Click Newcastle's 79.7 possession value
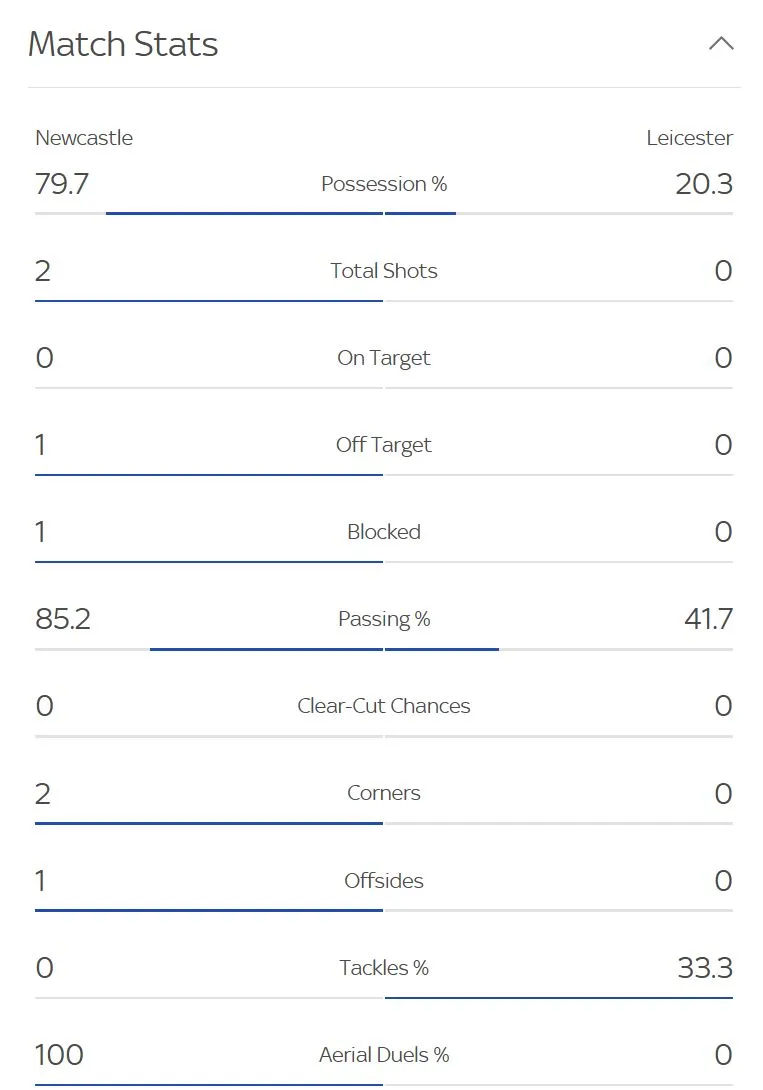 62,184
